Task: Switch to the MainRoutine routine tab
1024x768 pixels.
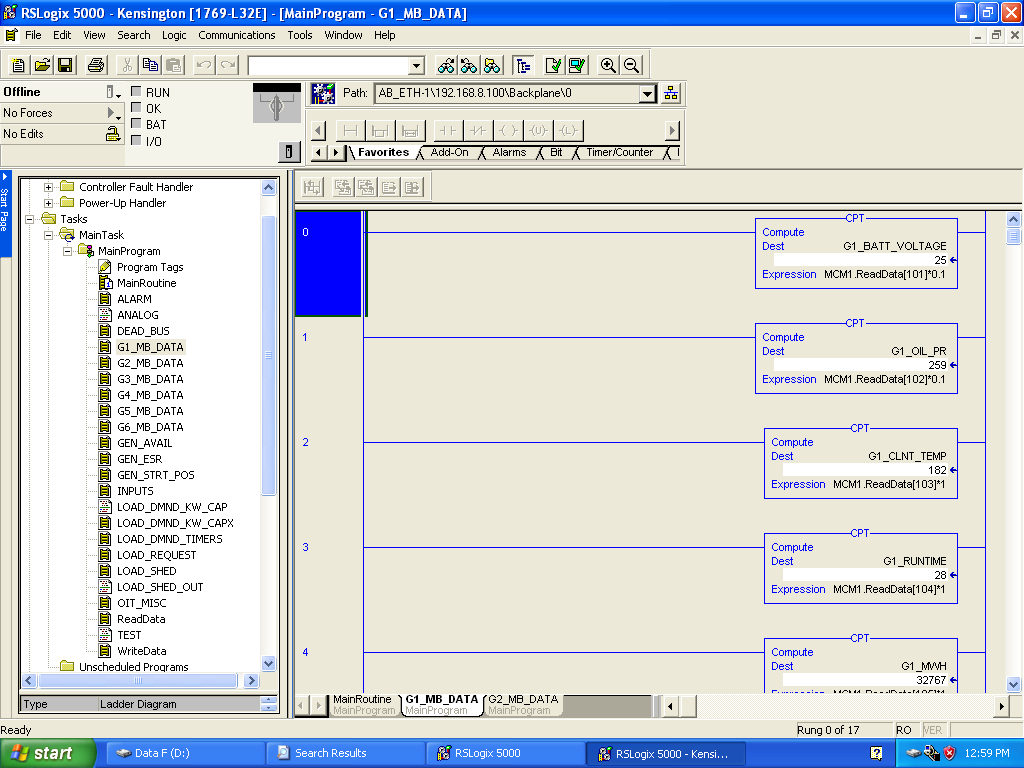Action: coord(362,704)
